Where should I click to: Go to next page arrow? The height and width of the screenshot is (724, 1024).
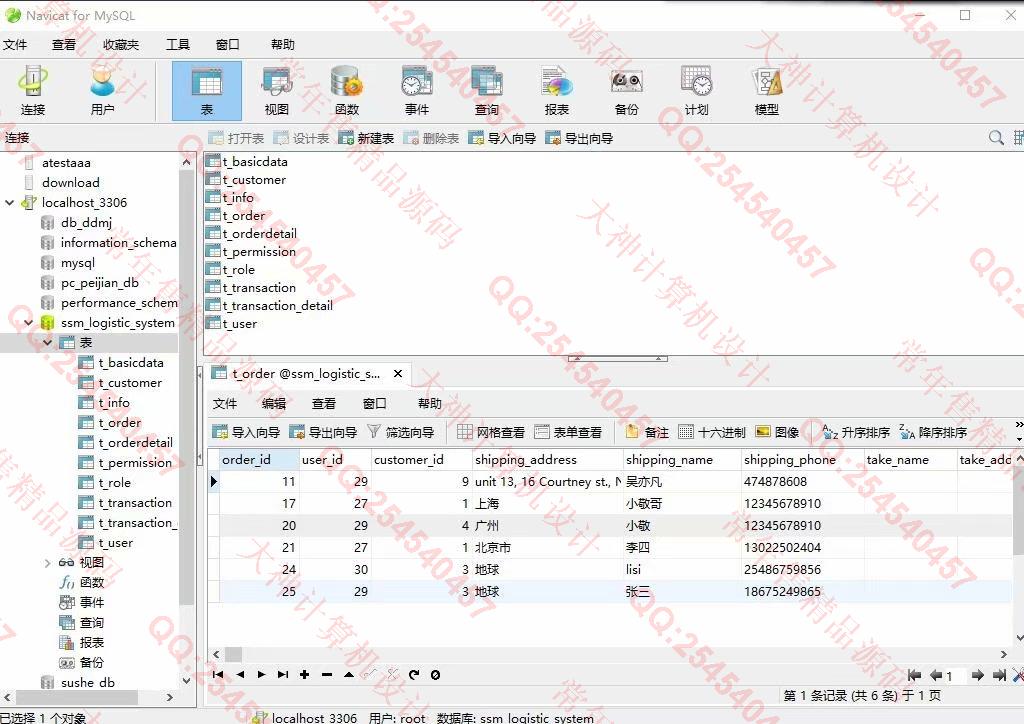click(x=978, y=676)
